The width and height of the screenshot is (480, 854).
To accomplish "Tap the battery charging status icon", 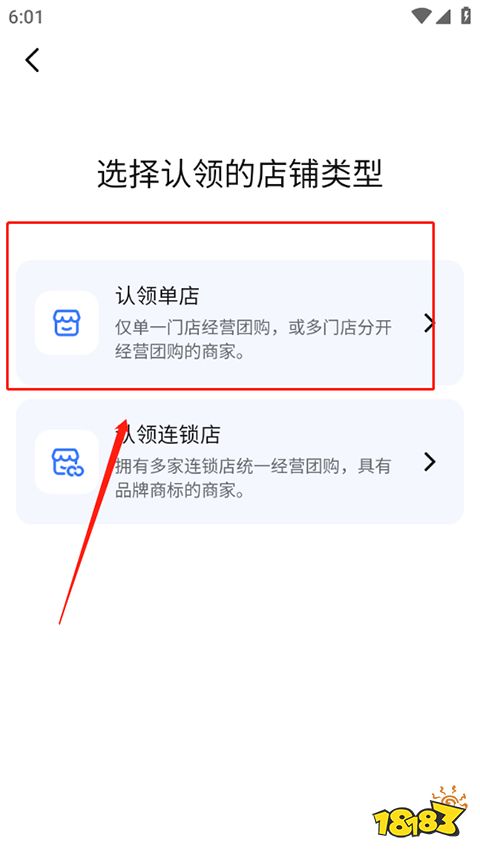I will point(466,16).
